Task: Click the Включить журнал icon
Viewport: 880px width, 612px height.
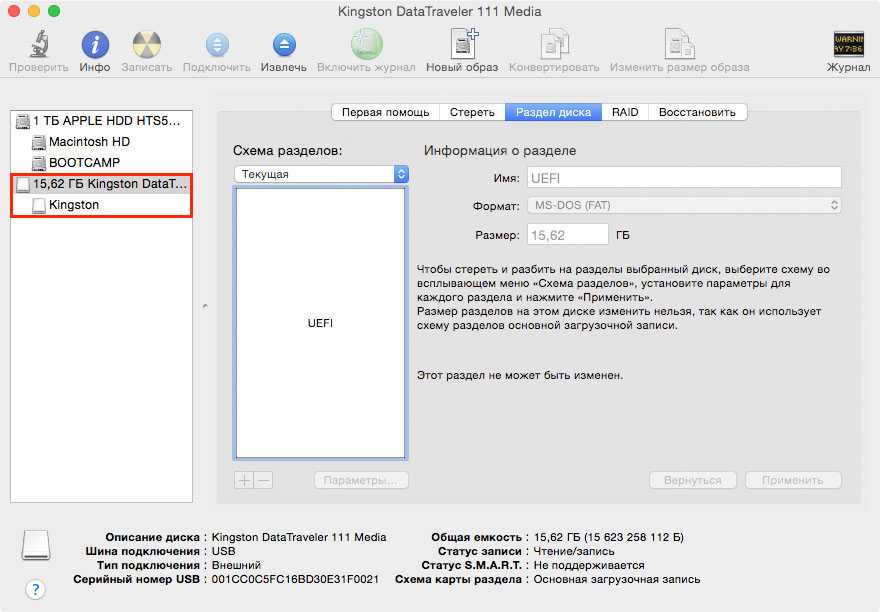Action: 366,44
